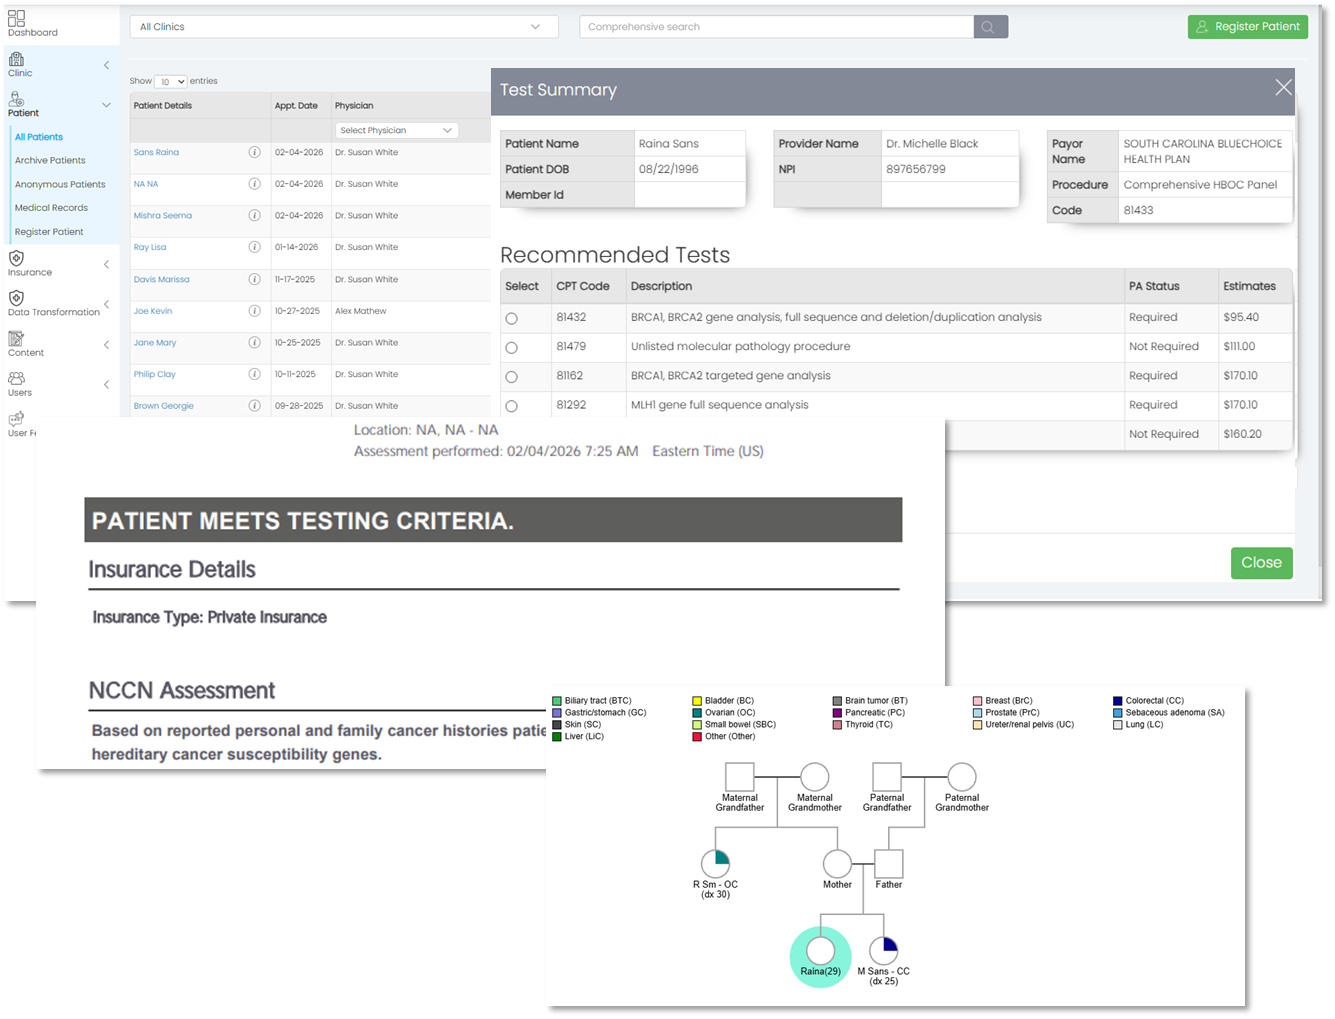Click the Ovarian (OC) legend color swatch

(x=697, y=713)
